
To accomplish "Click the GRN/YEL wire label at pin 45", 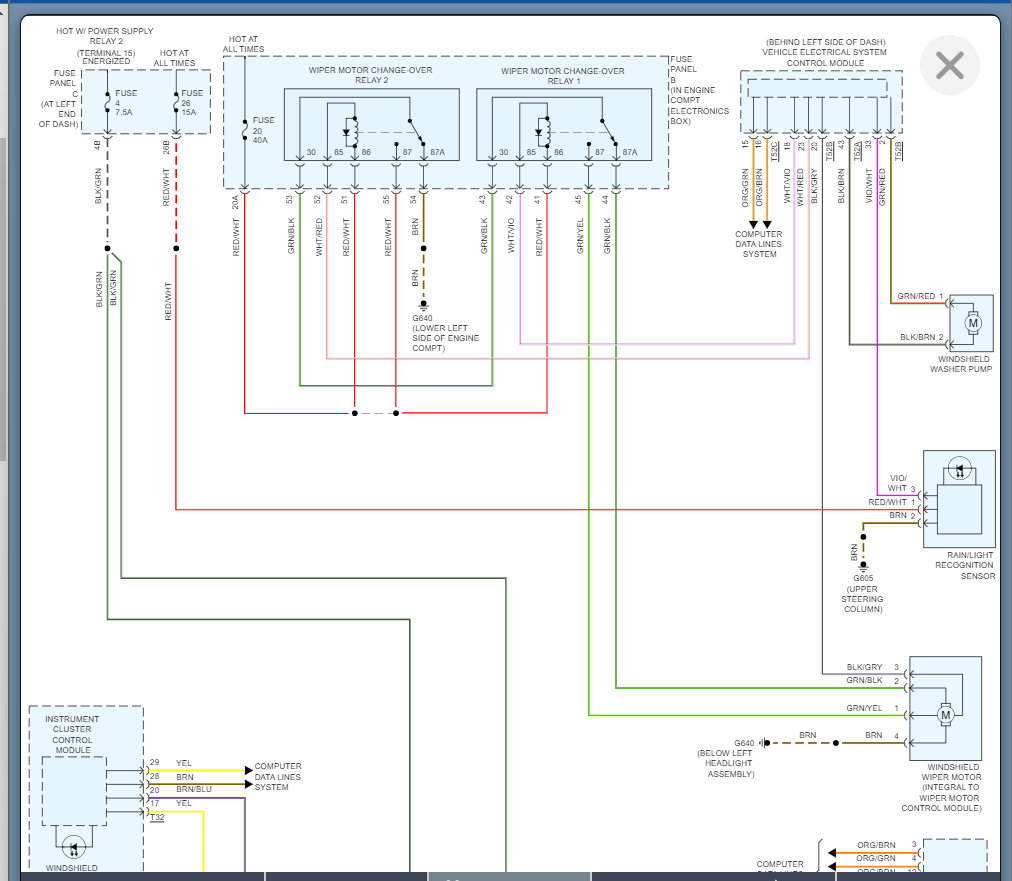I will (580, 235).
